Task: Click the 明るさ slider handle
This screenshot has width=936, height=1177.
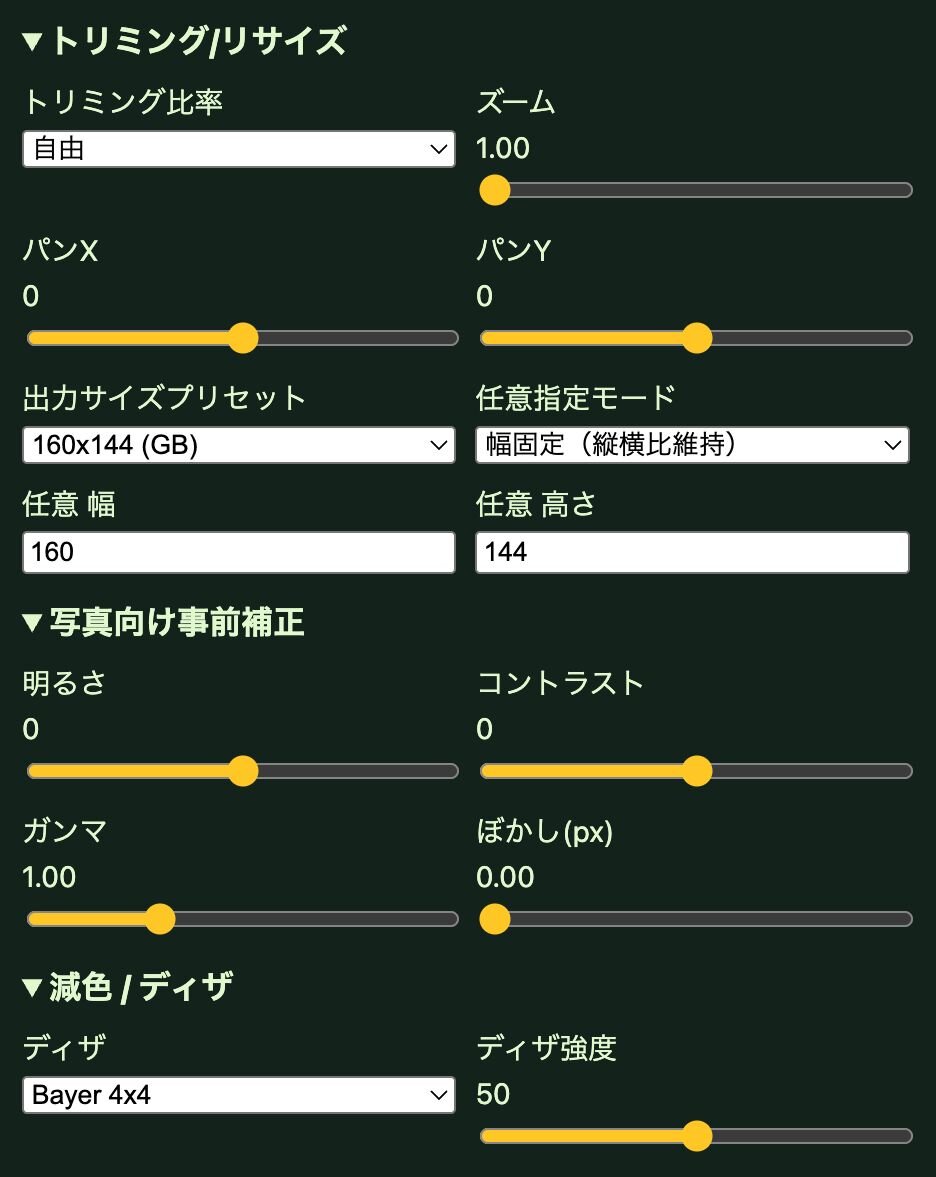Action: pyautogui.click(x=243, y=771)
